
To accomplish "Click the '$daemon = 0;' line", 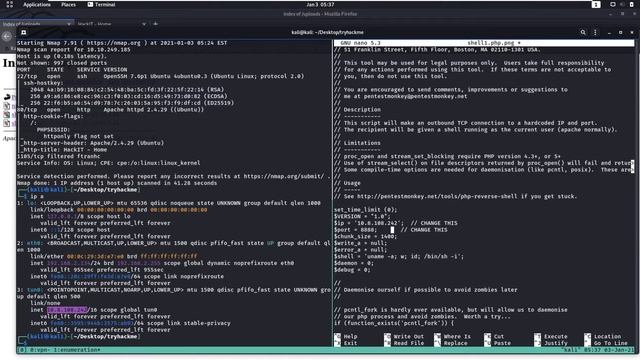I will pos(354,263).
